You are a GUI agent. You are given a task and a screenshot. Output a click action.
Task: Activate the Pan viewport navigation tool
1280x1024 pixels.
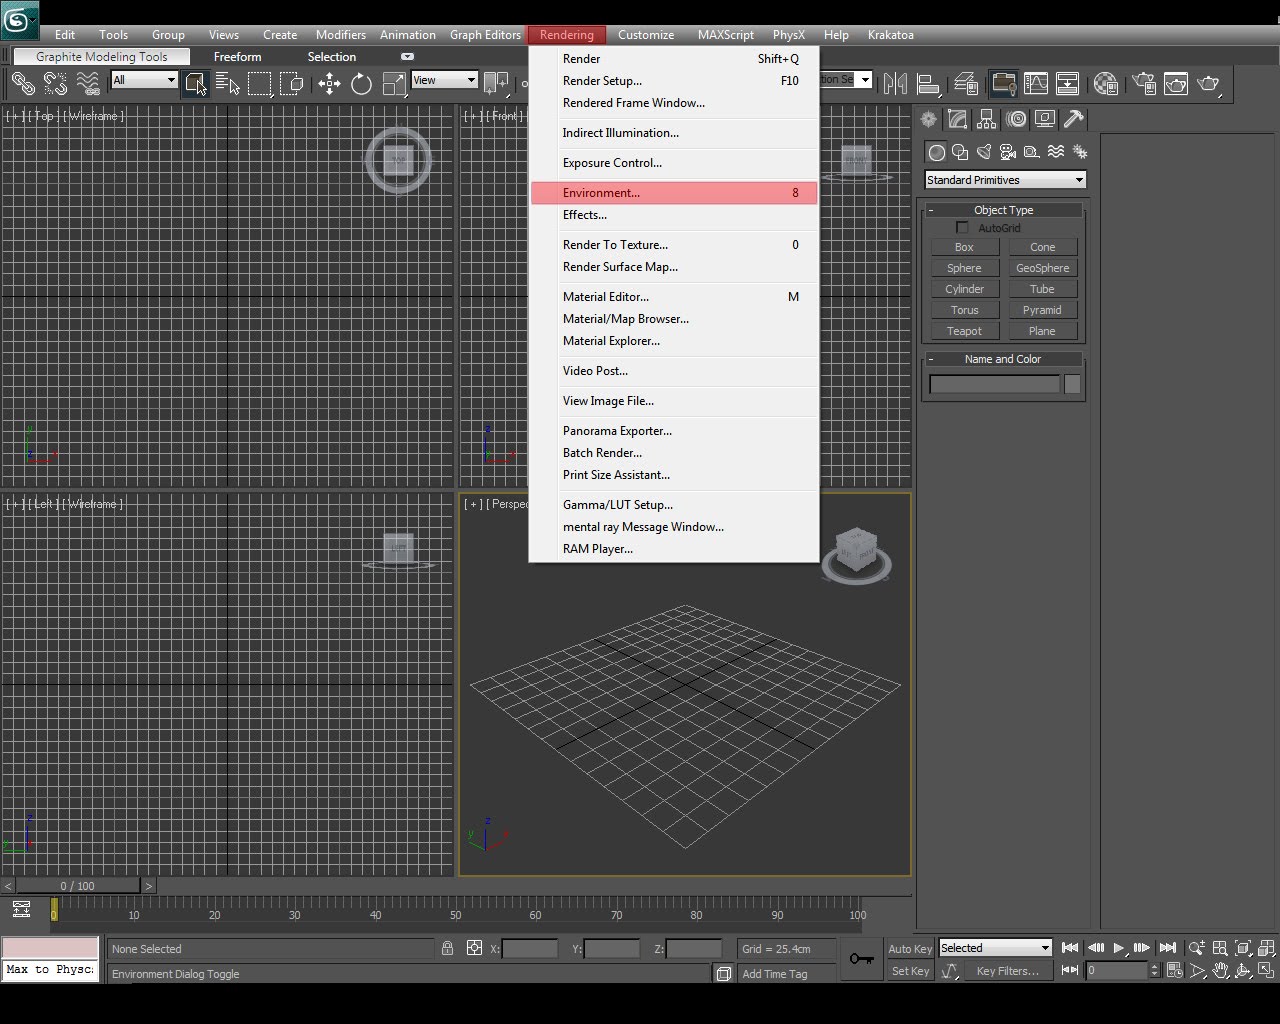pyautogui.click(x=1221, y=971)
